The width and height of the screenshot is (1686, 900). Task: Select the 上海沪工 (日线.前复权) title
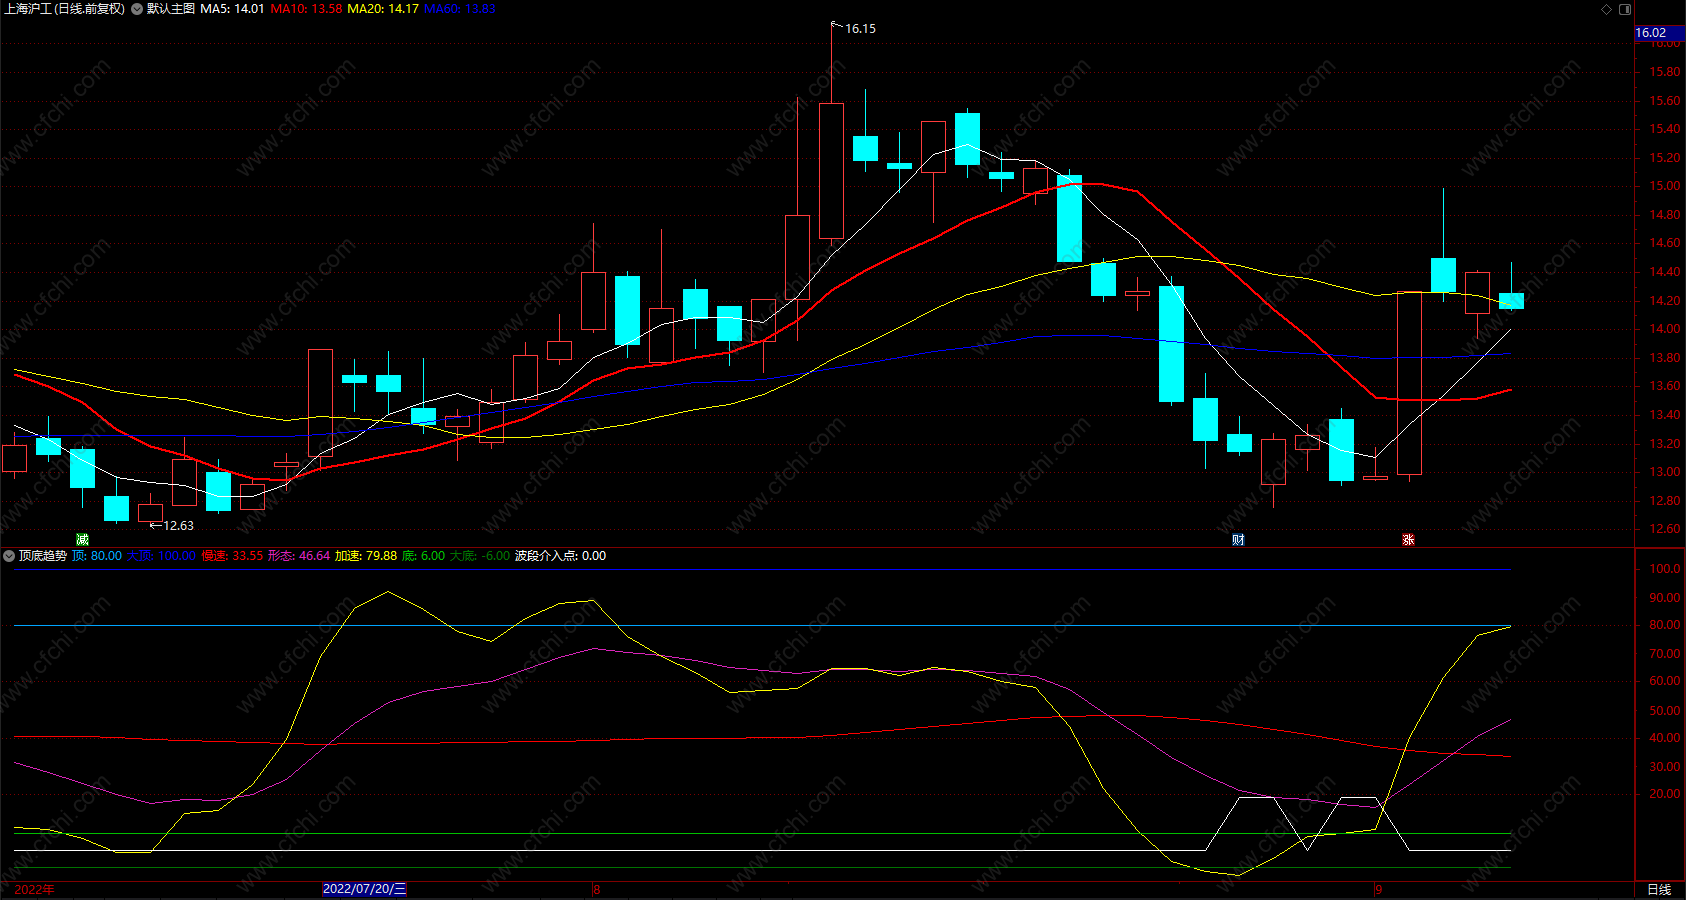pyautogui.click(x=65, y=9)
